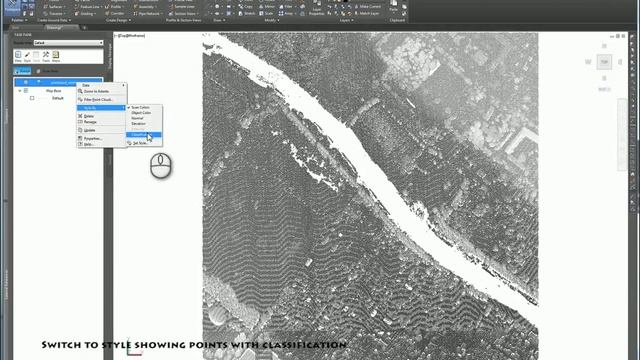This screenshot has width=640, height=360.
Task: Select the Mirror tool in Modify panel
Action: coord(267,7)
